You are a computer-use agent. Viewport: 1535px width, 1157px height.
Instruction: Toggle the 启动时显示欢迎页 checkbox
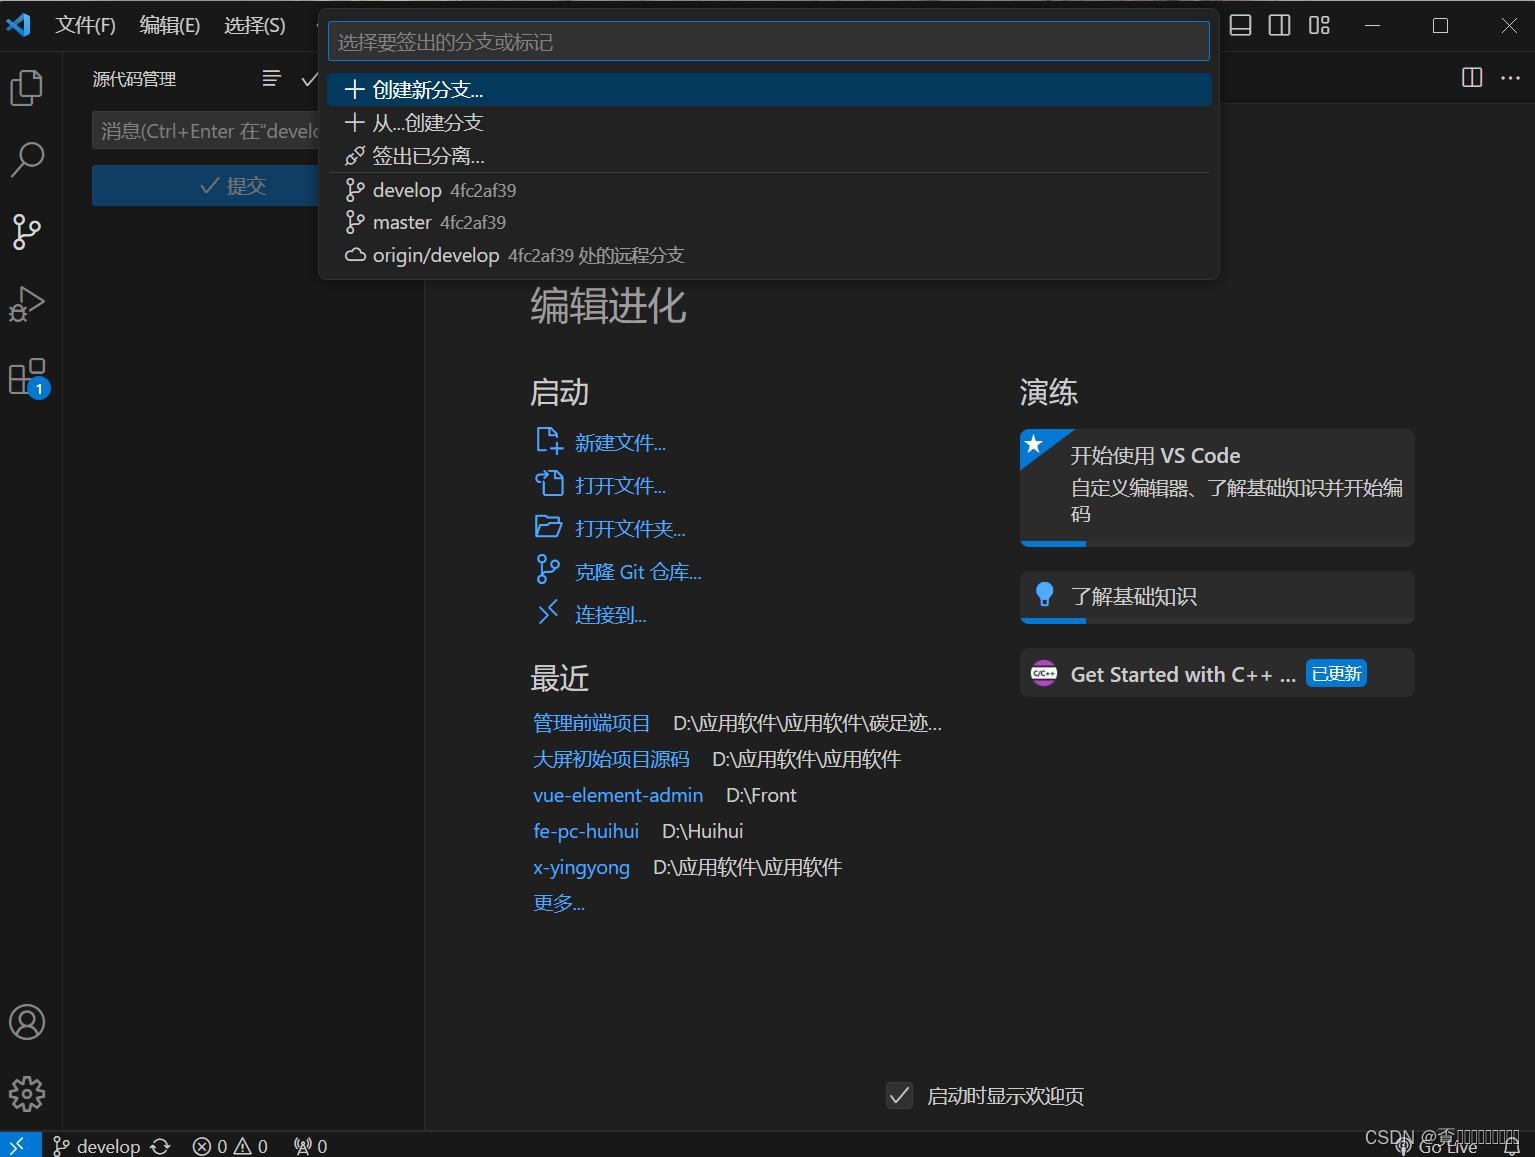(899, 1095)
